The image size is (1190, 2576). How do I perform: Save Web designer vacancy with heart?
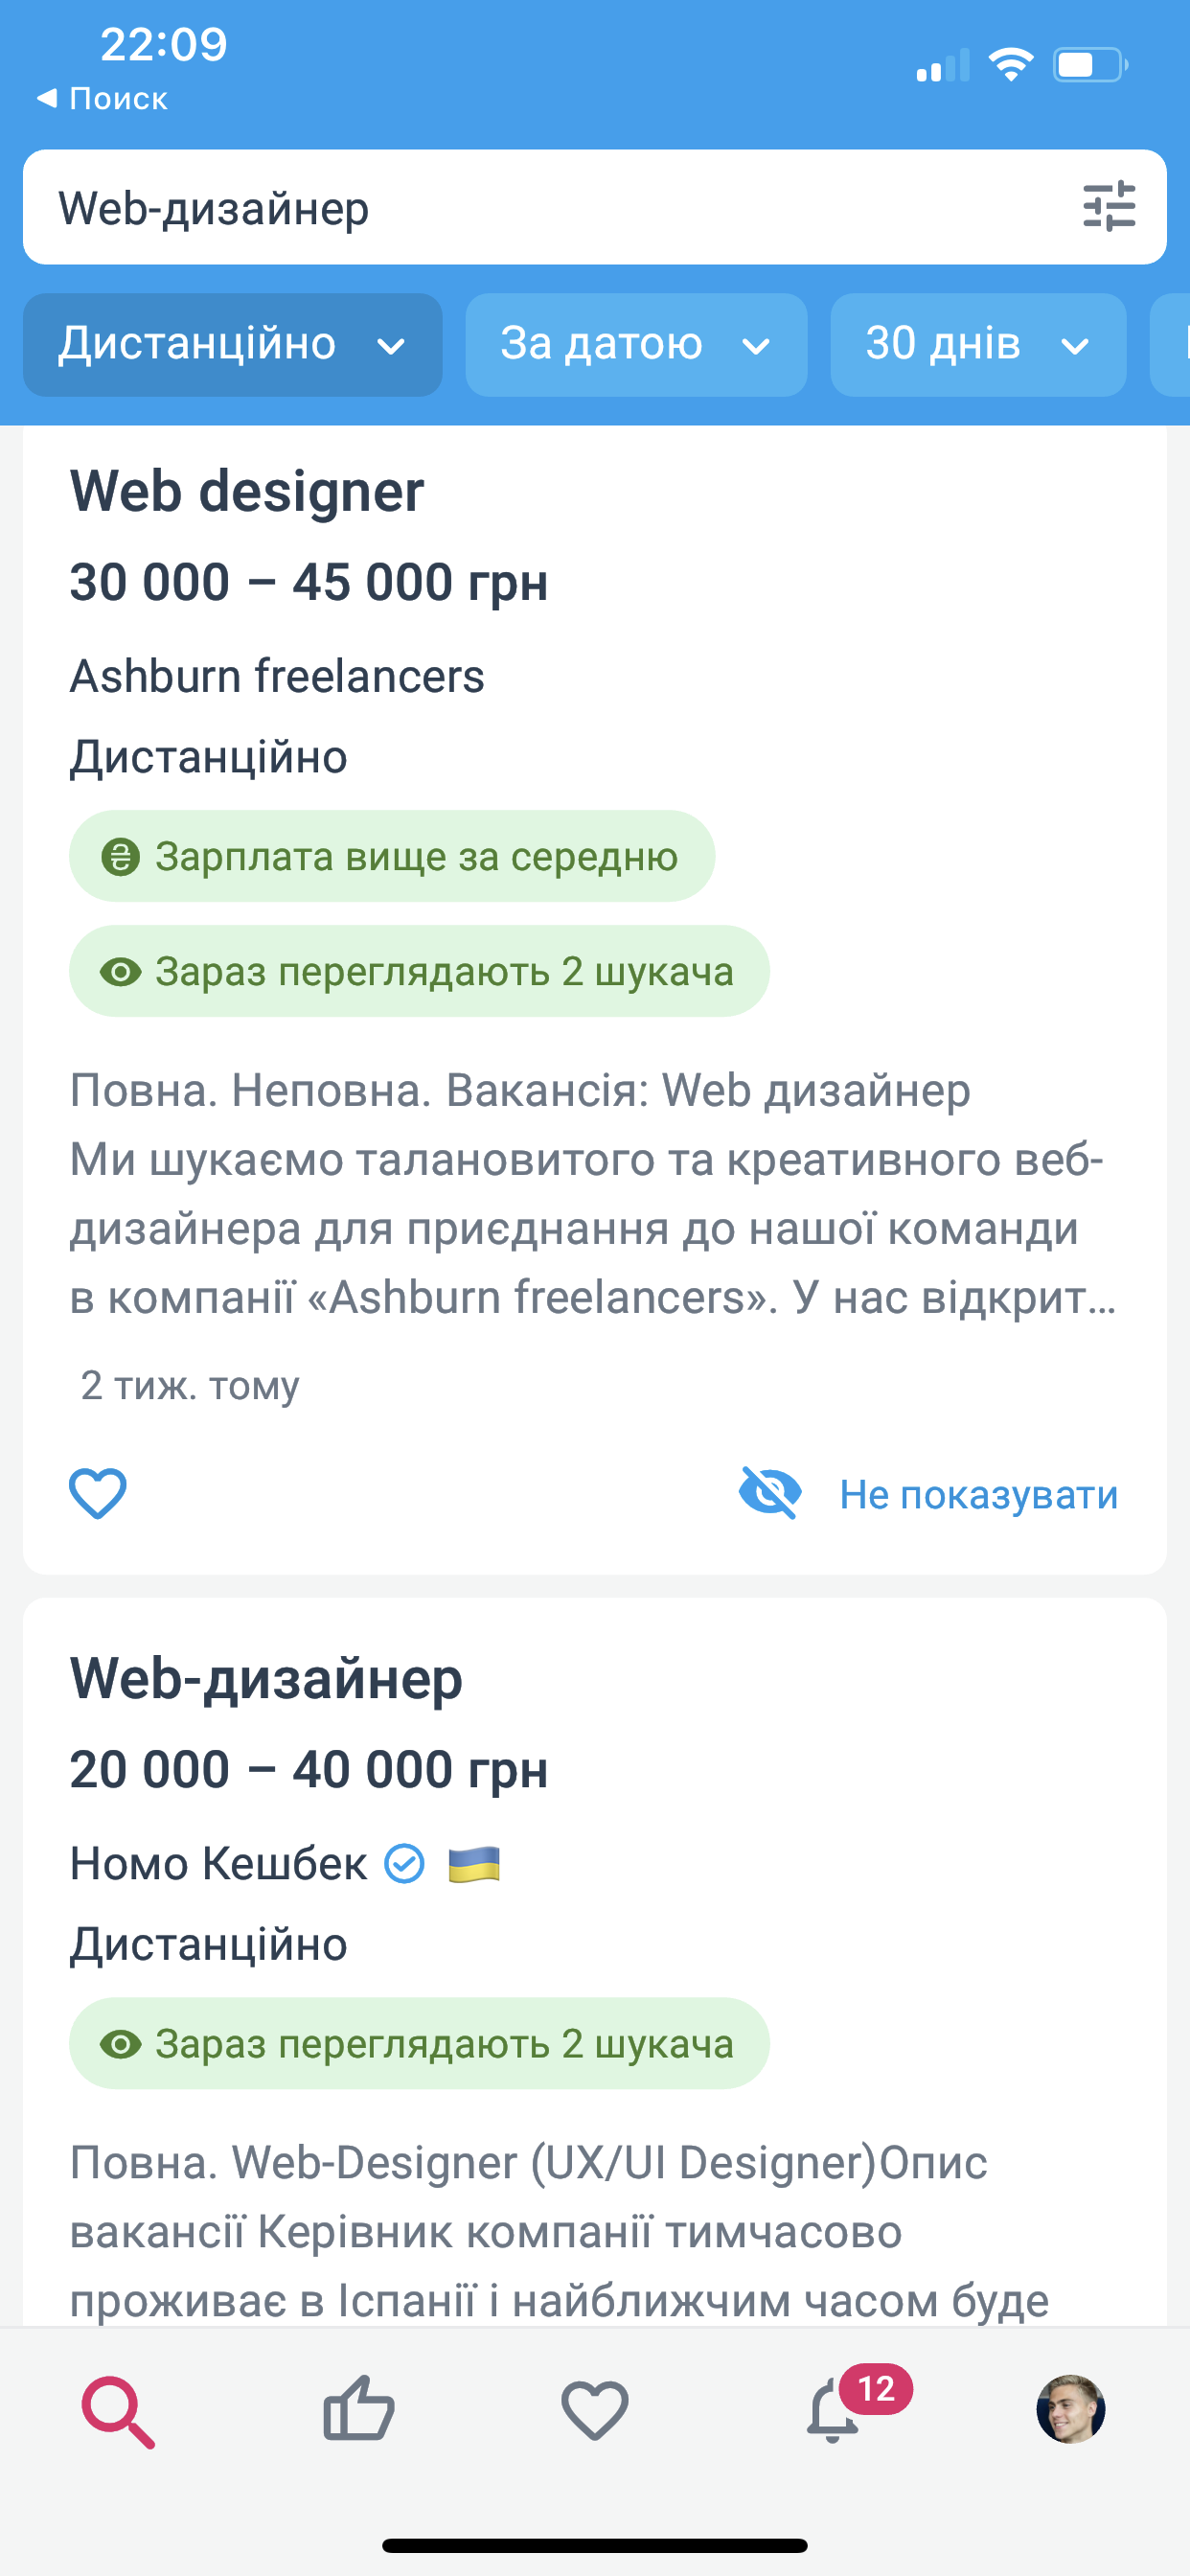(97, 1493)
